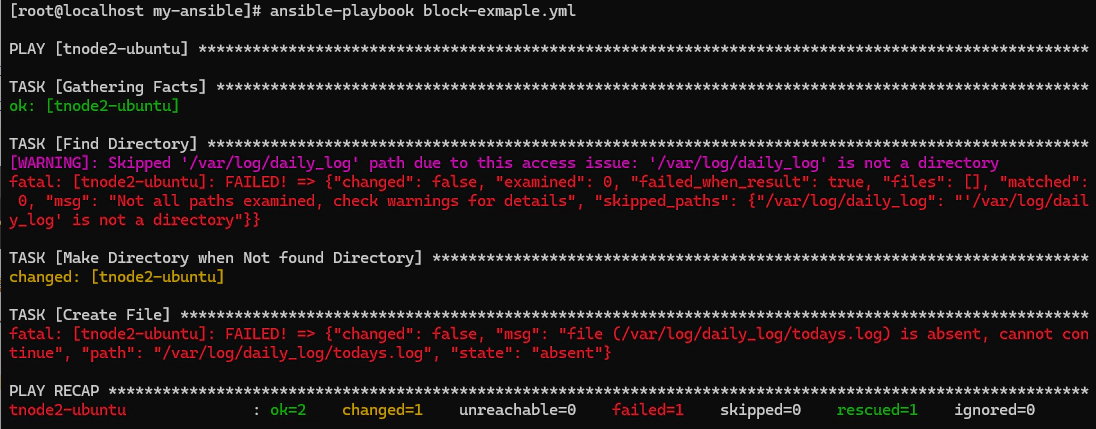Click the 'PLAY RECAP' header line
This screenshot has width=1096, height=429.
coord(548,391)
